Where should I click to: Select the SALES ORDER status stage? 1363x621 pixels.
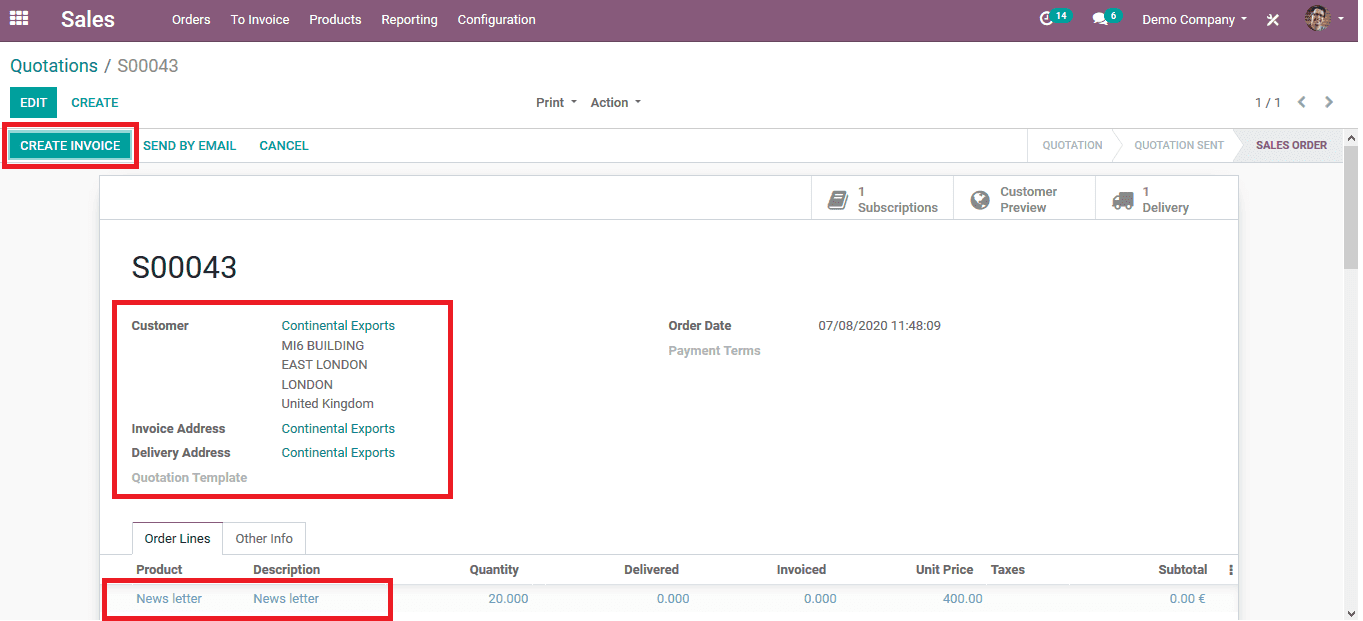1291,145
